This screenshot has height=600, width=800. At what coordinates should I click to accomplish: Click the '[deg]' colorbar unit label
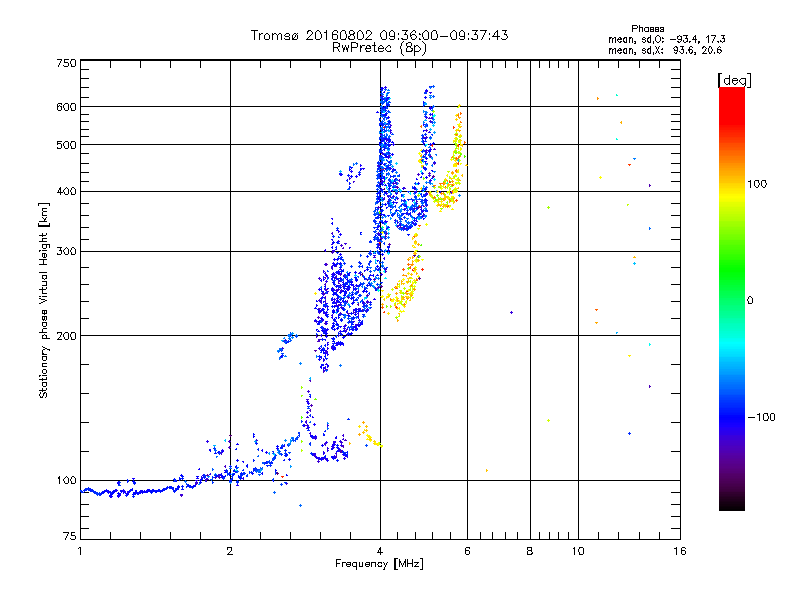[x=734, y=81]
